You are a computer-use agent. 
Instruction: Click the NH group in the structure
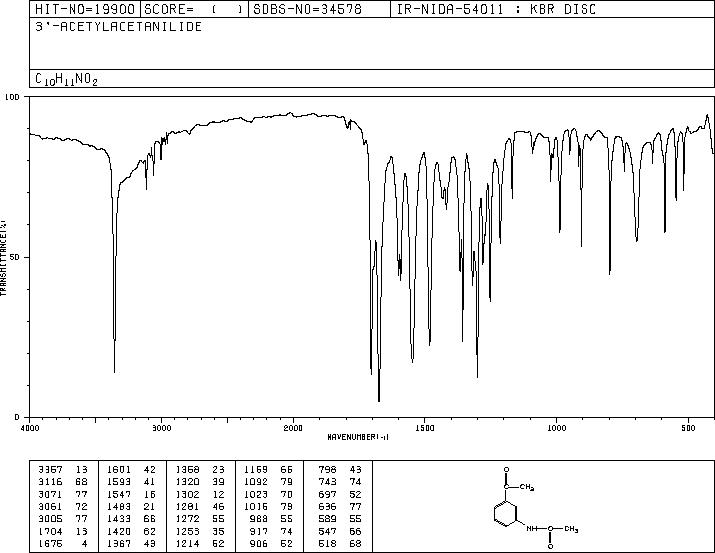tap(531, 529)
